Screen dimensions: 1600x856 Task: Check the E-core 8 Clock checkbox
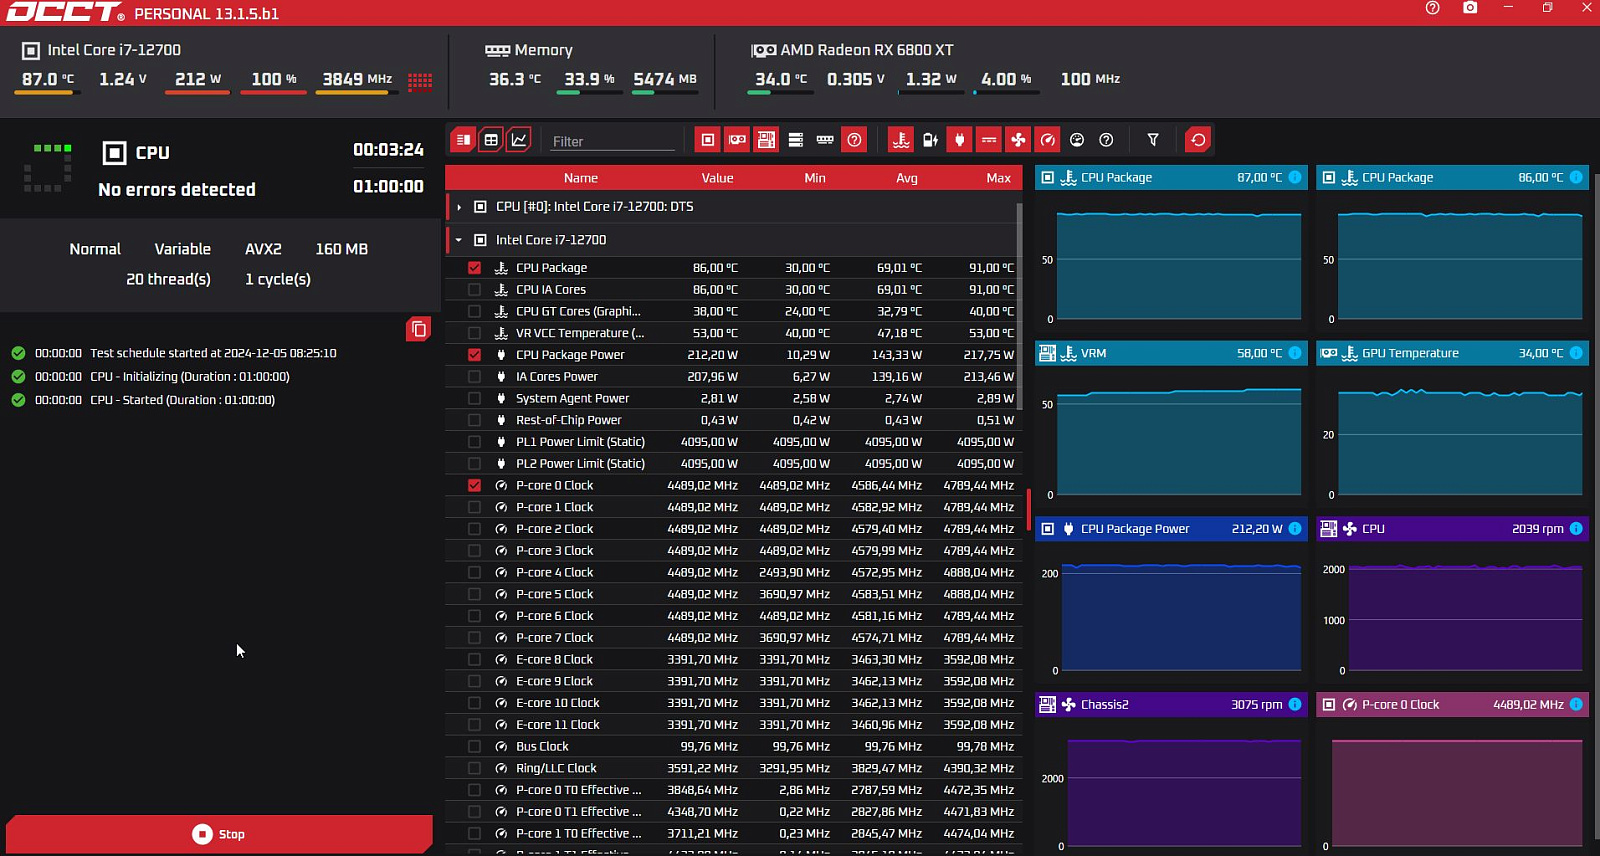[475, 660]
